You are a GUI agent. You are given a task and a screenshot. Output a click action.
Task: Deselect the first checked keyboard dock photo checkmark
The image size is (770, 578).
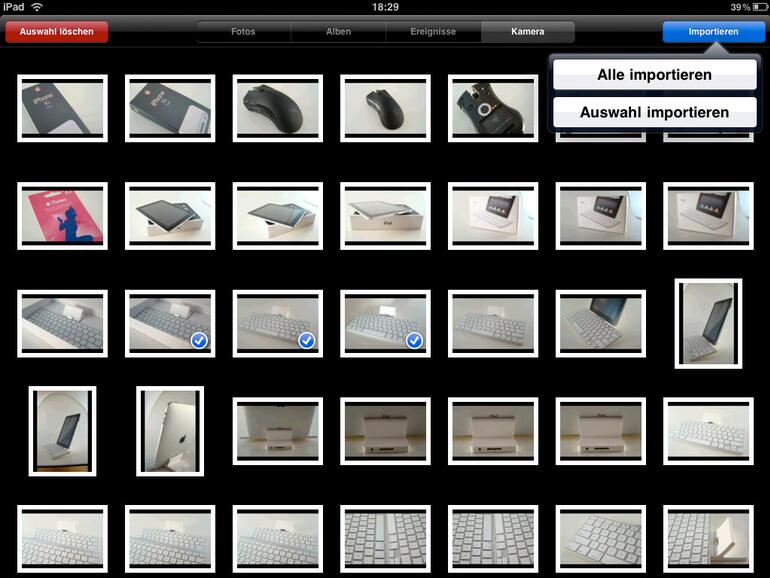[x=199, y=340]
